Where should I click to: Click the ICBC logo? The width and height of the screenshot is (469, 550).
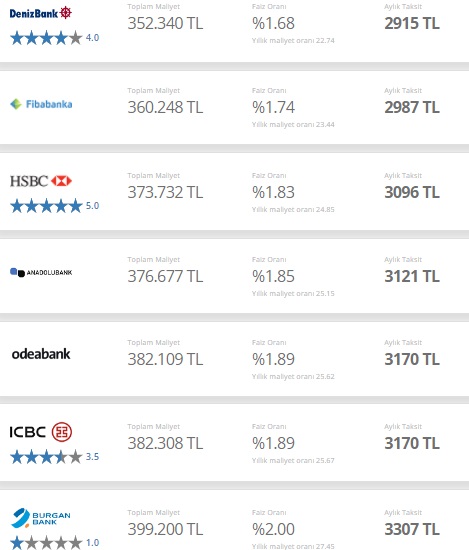41,432
